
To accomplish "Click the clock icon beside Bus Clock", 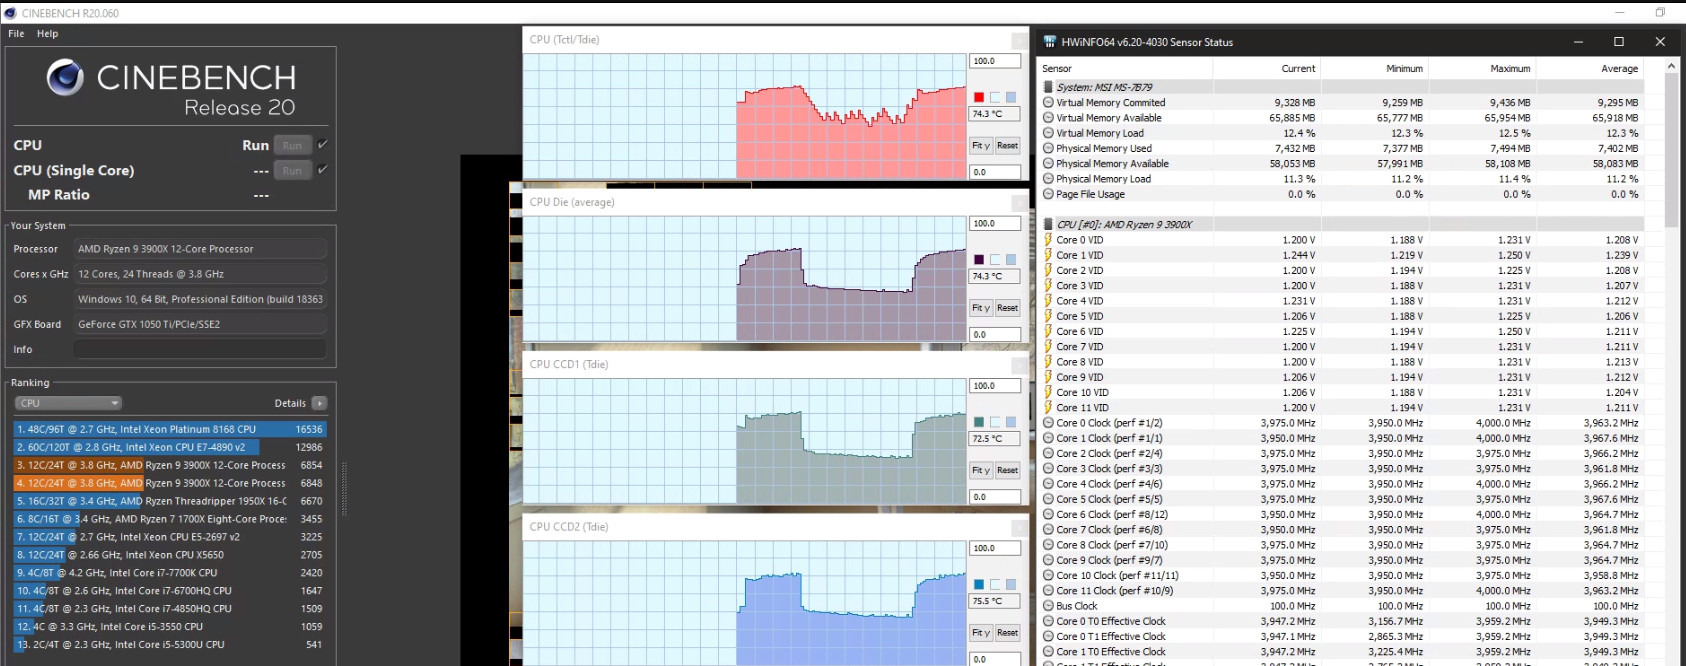I will coord(1048,606).
